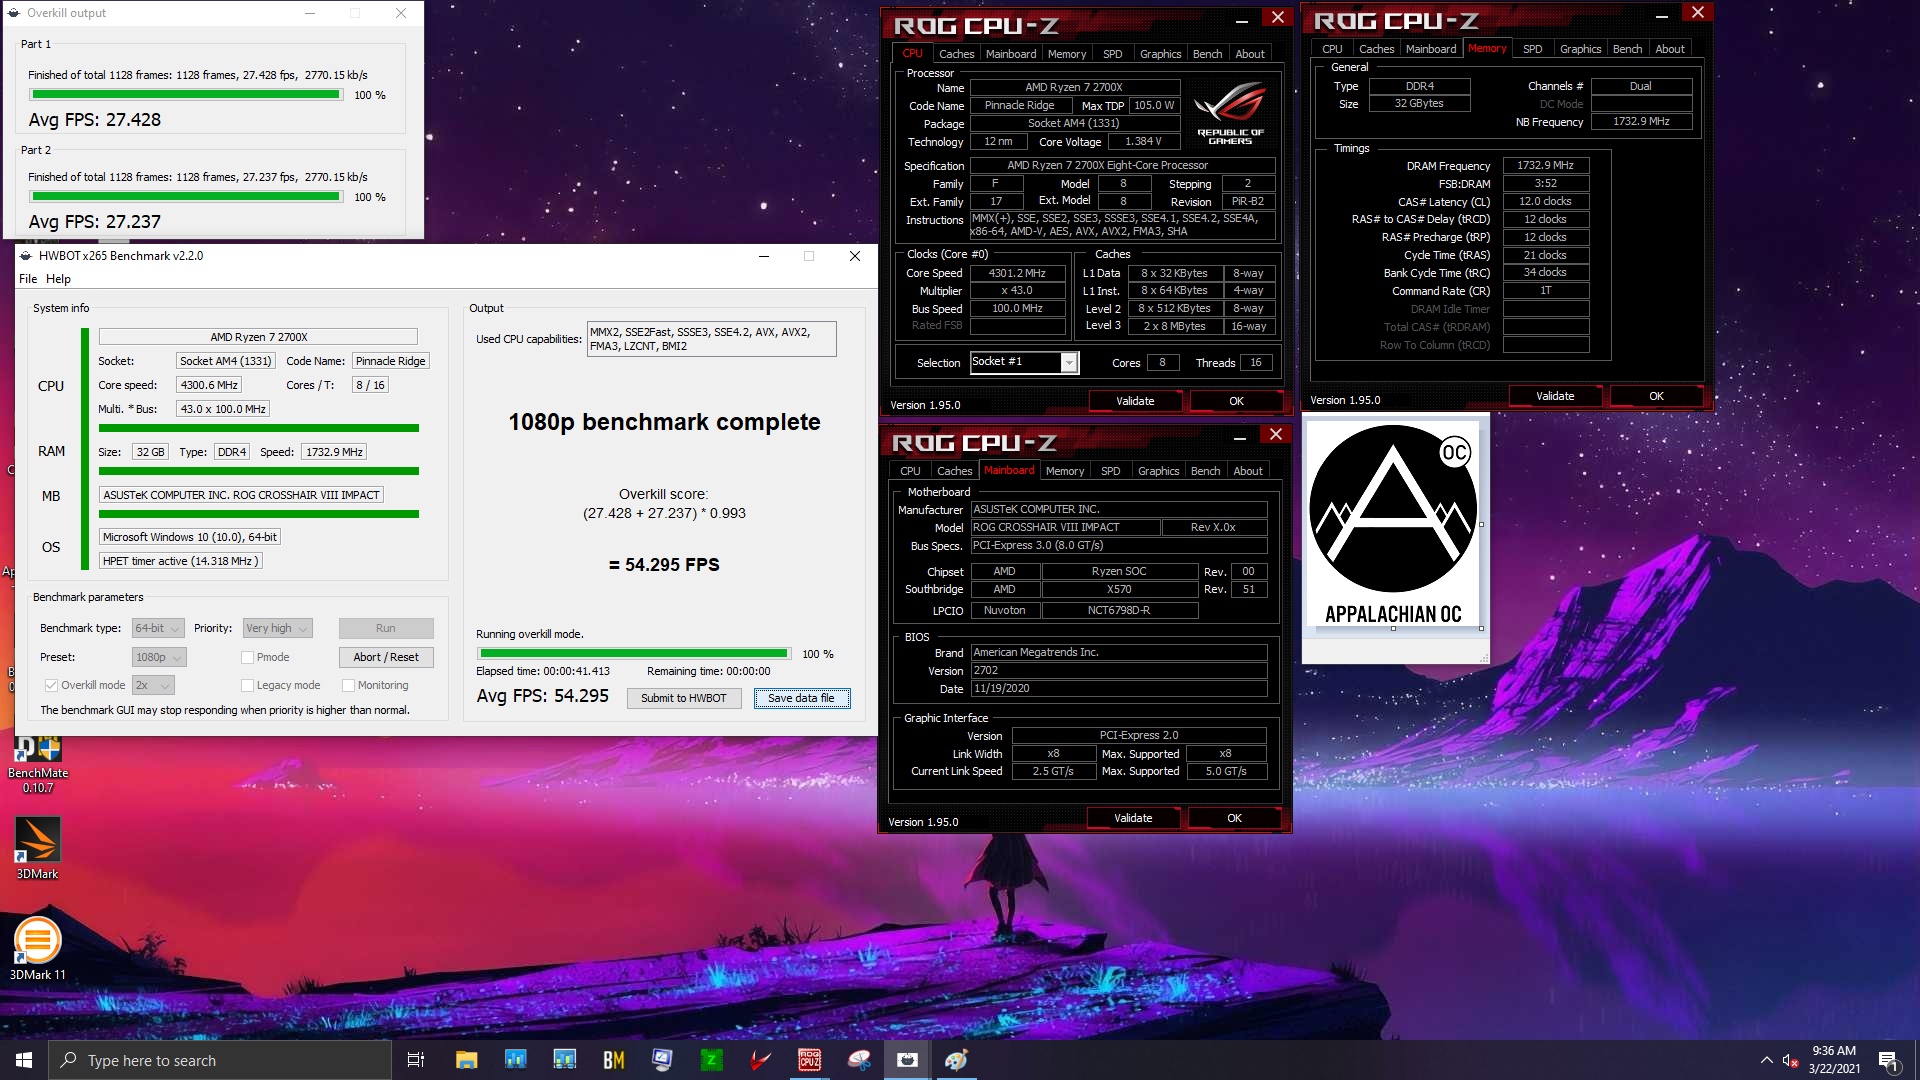Screen dimensions: 1920x1080
Task: Toggle the Overkill mode checkbox
Action: pos(51,686)
